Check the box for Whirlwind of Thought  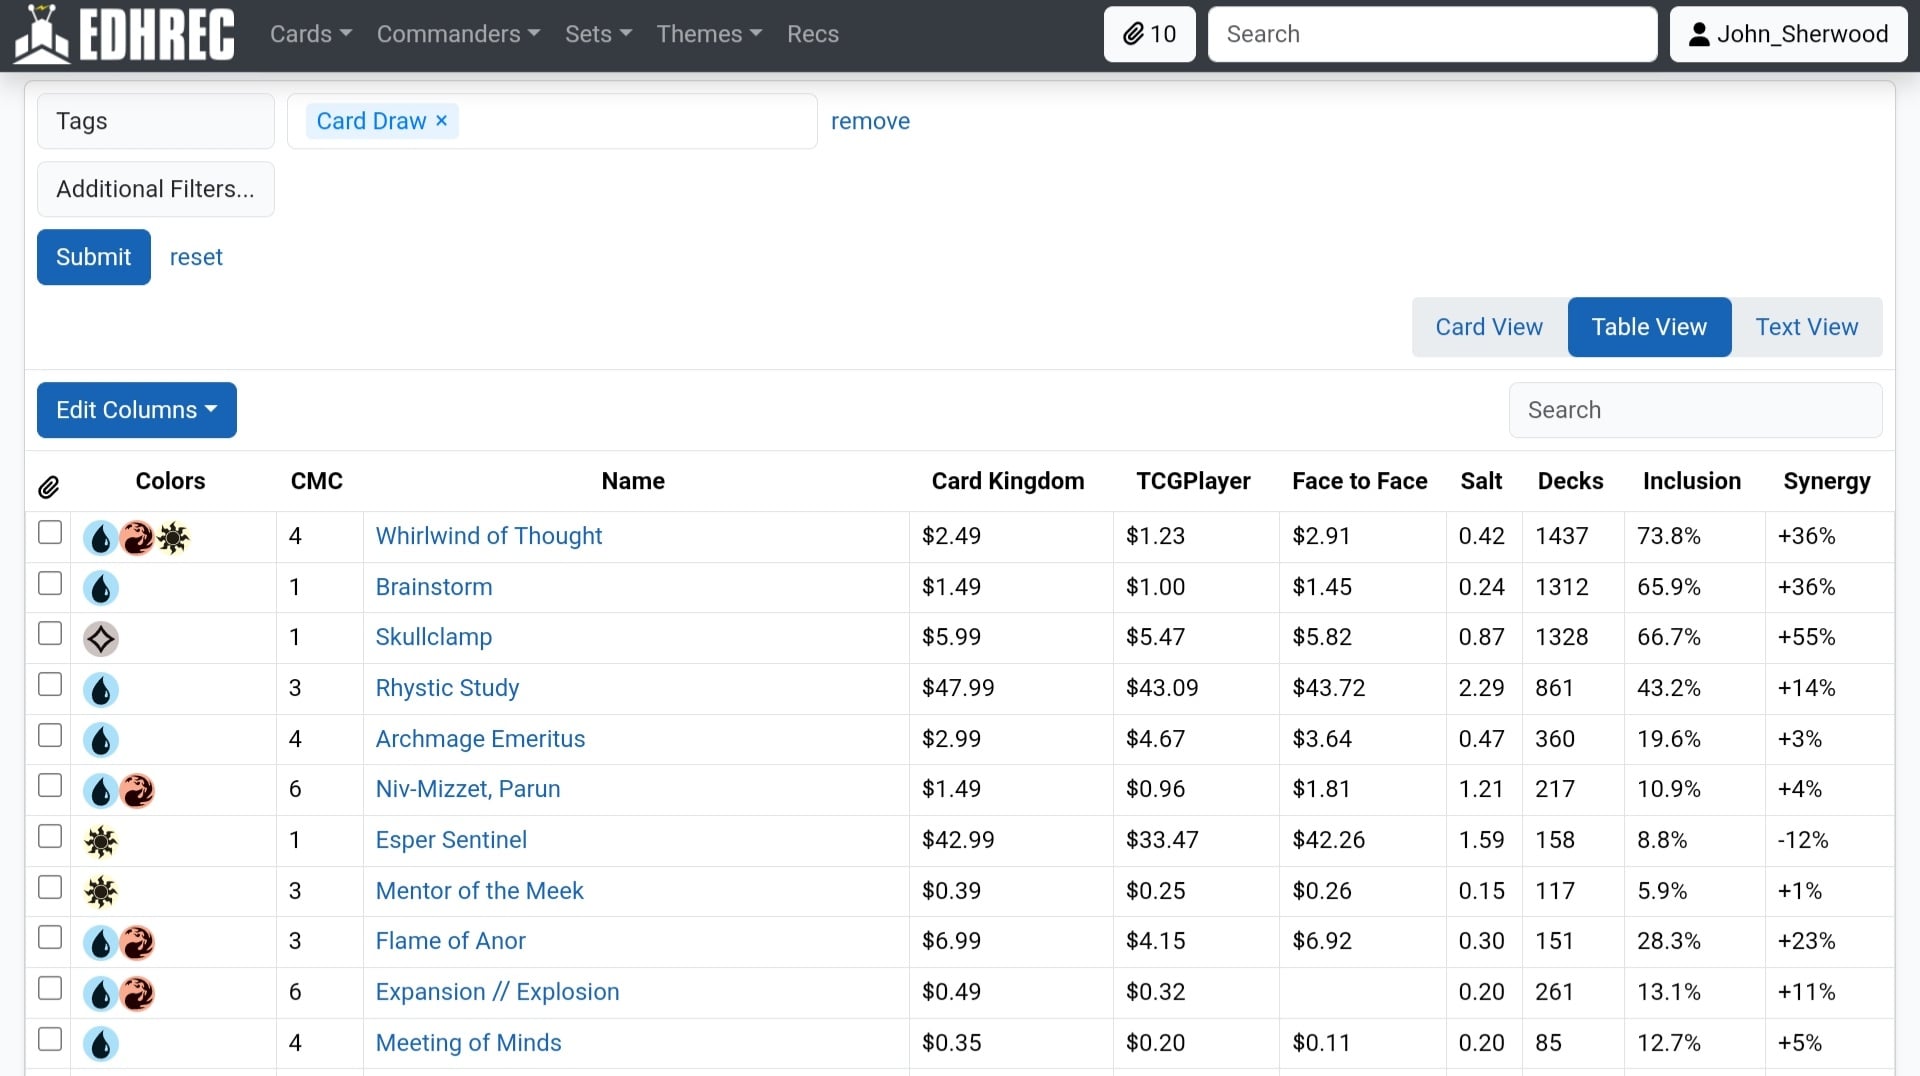click(x=50, y=532)
